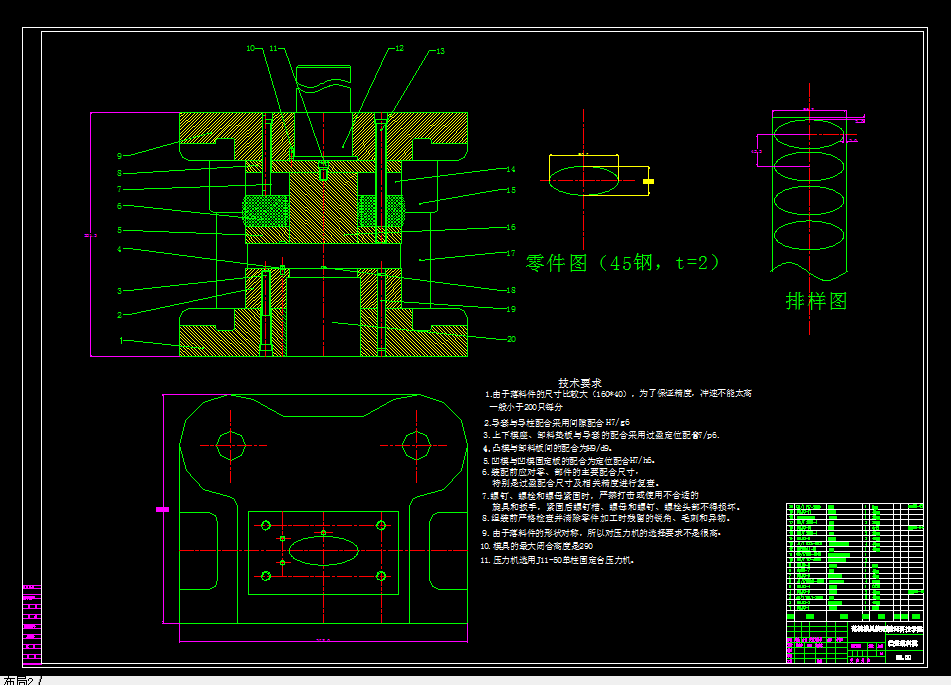Click requirement 5 mentioning H7/h6 fit
Screen dimensions: 951x685
click(x=569, y=461)
